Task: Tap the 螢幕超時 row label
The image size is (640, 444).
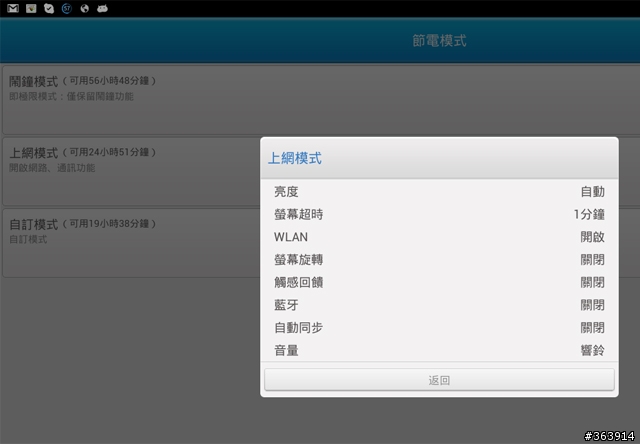Action: pos(298,214)
